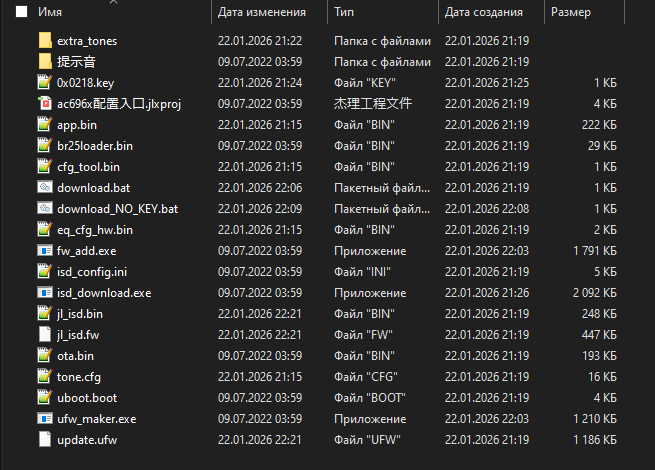
Task: Select download_NO_KEY.bat file name
Action: [x=117, y=208]
